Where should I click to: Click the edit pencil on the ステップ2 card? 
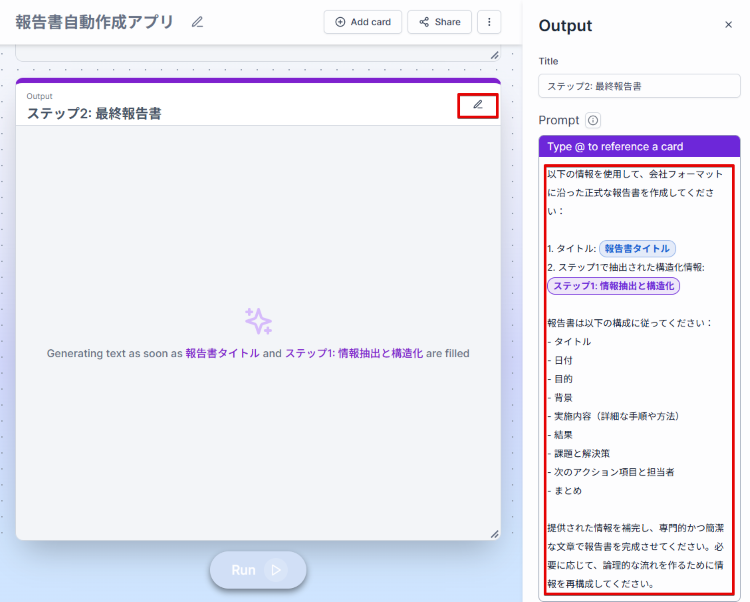pos(477,105)
